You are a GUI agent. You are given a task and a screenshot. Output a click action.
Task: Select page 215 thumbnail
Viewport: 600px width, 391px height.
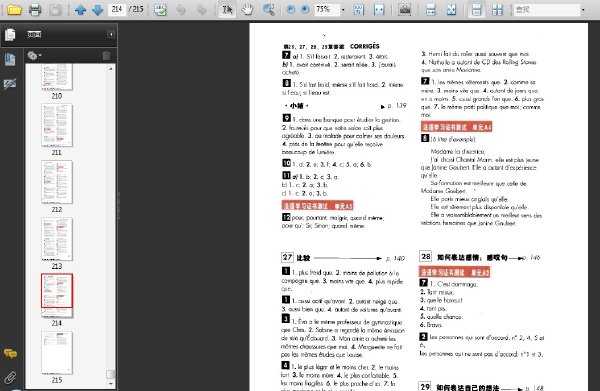coord(57,352)
